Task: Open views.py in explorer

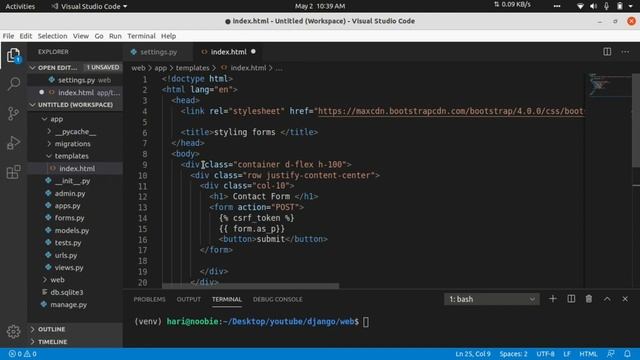Action: click(x=75, y=268)
